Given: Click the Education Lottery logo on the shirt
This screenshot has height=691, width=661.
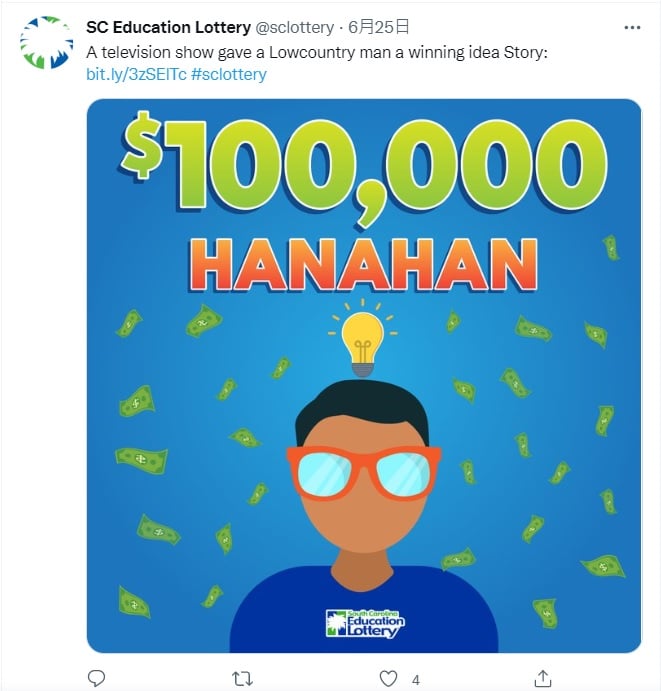Looking at the screenshot, I should (x=365, y=622).
